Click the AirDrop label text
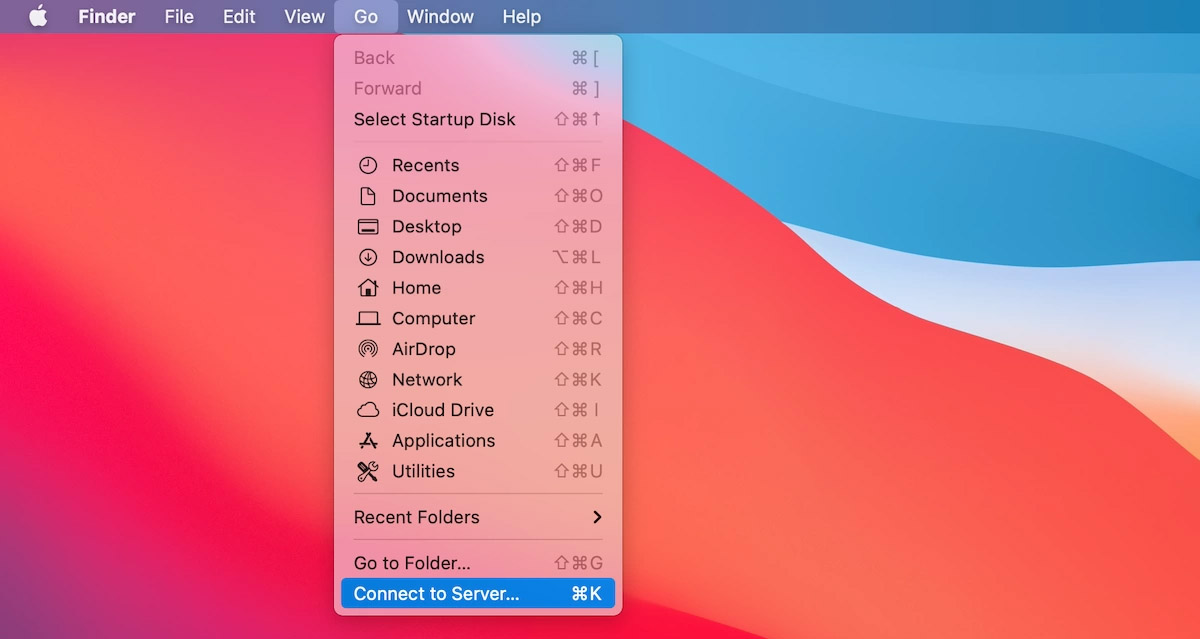This screenshot has width=1200, height=639. pyautogui.click(x=423, y=349)
